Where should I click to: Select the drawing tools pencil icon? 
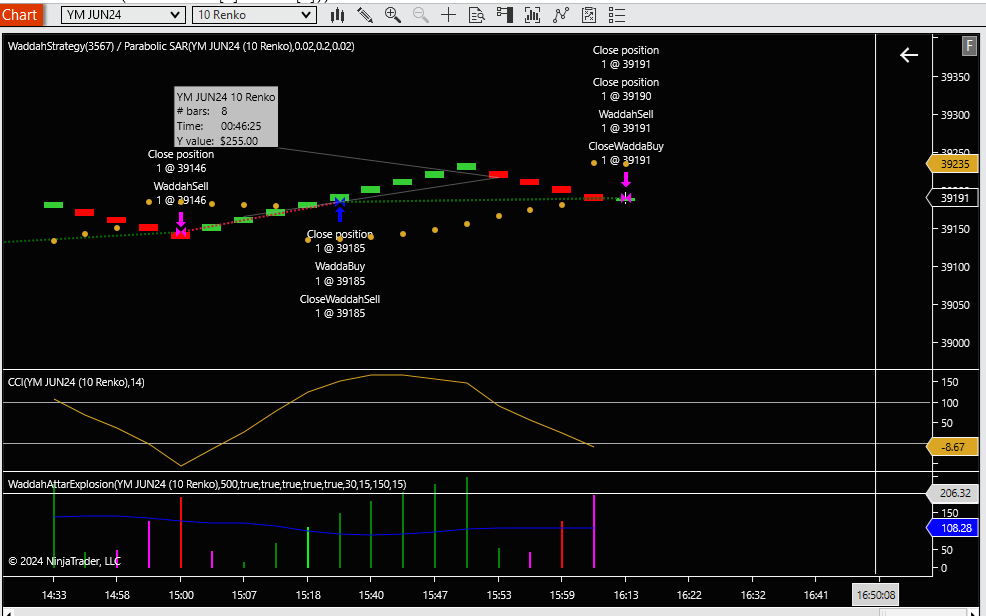point(365,15)
